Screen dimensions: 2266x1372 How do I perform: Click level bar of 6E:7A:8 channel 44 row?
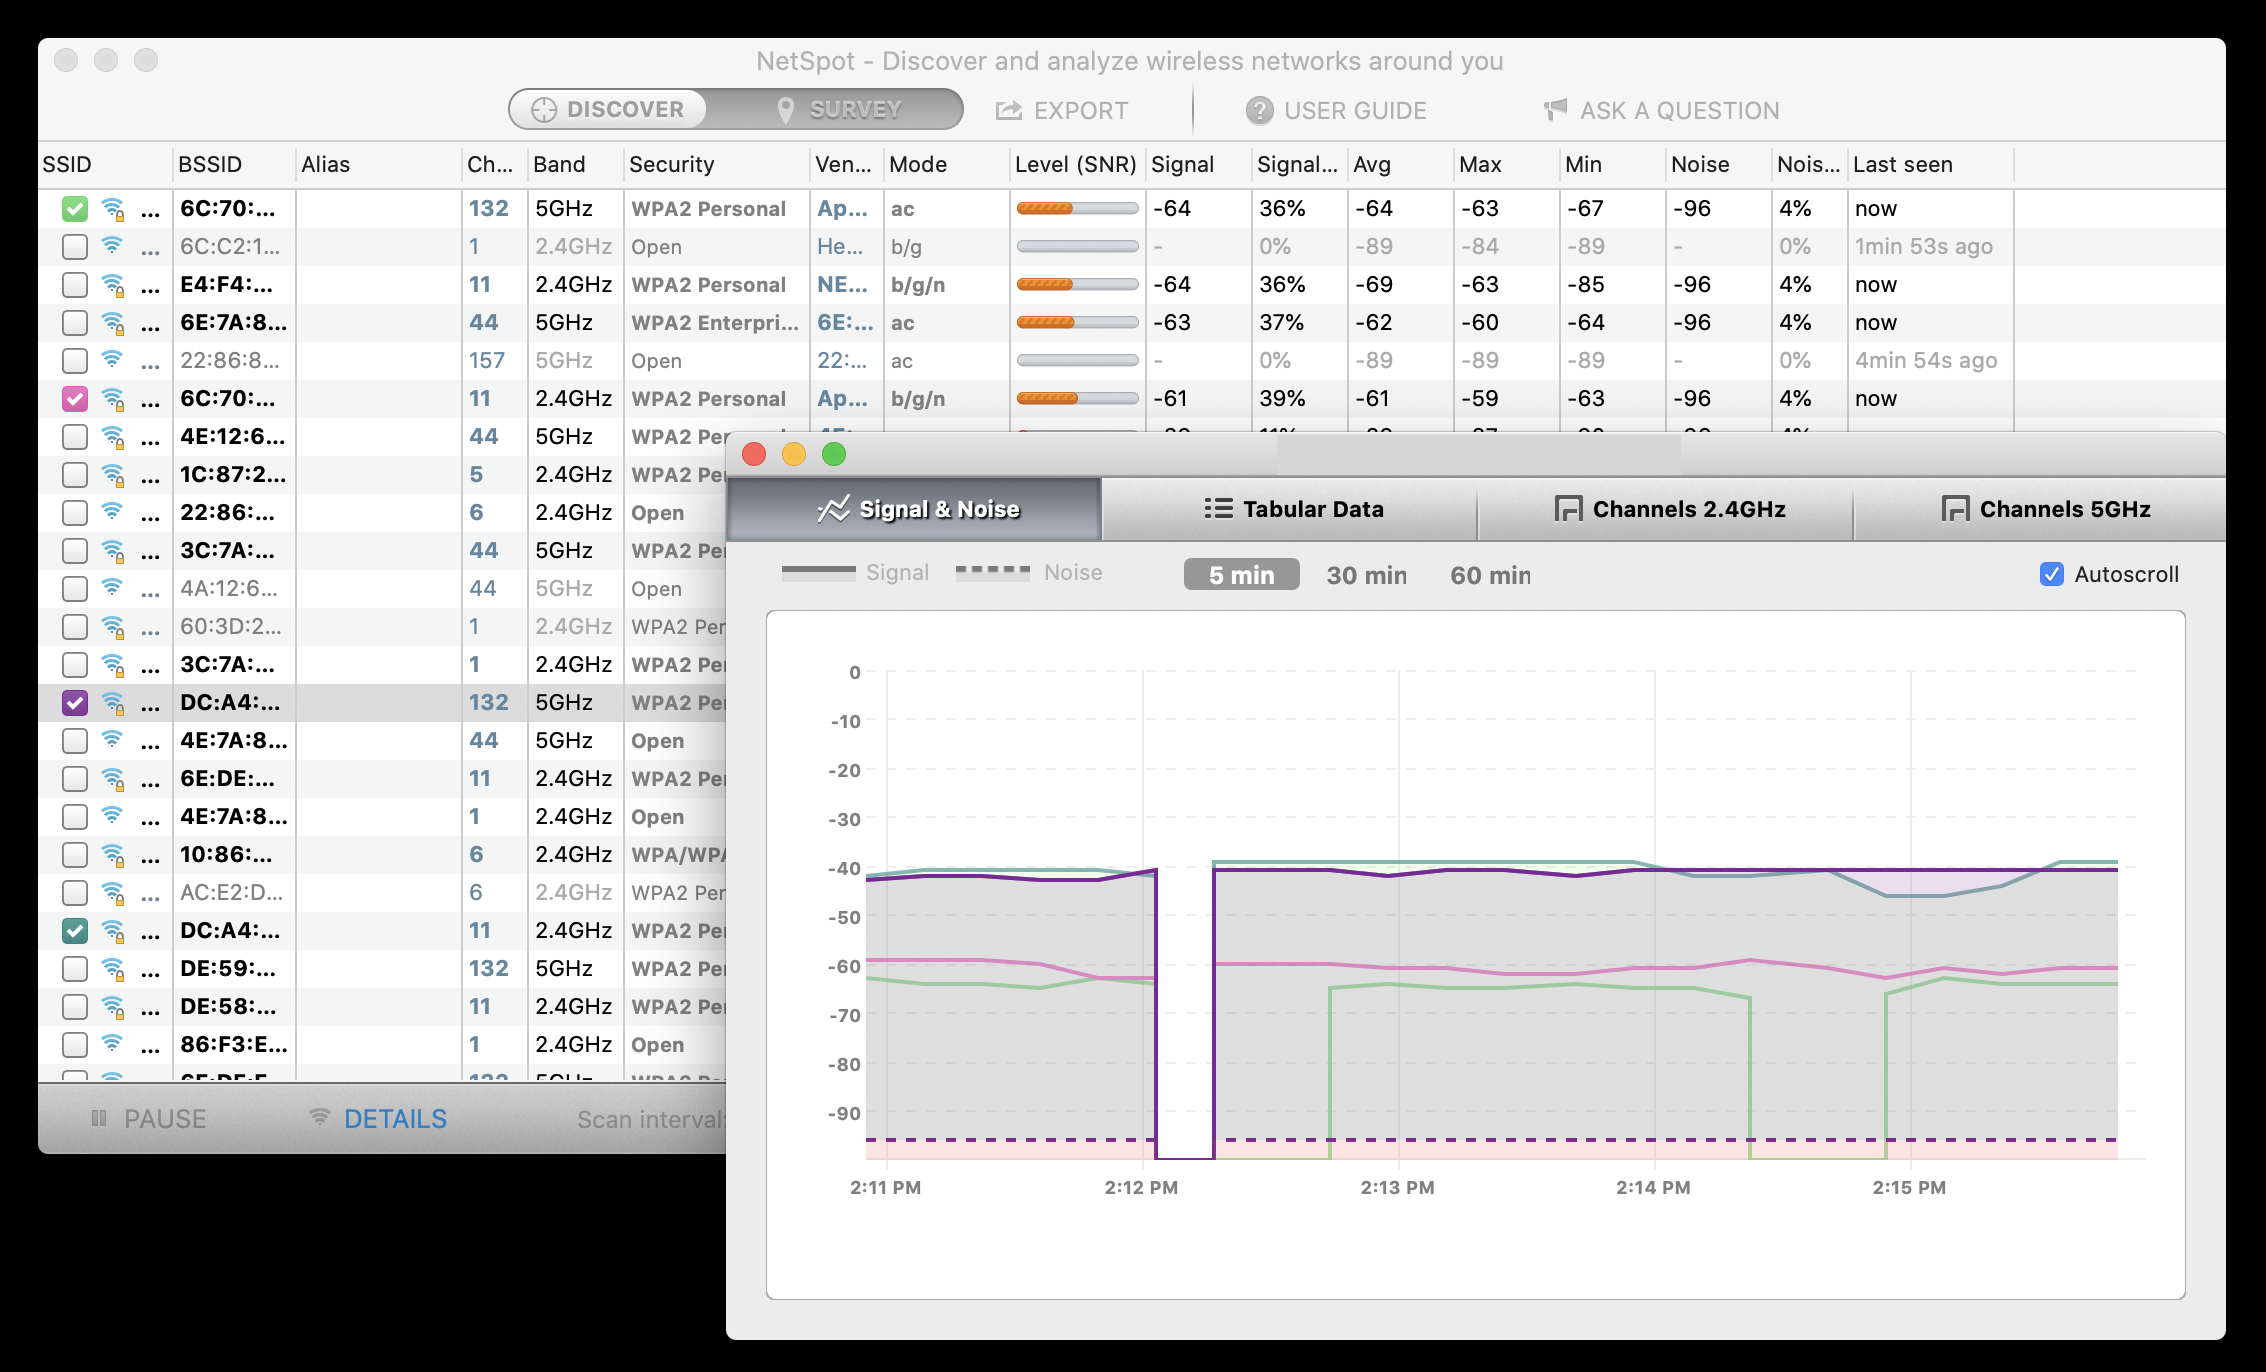1077,323
